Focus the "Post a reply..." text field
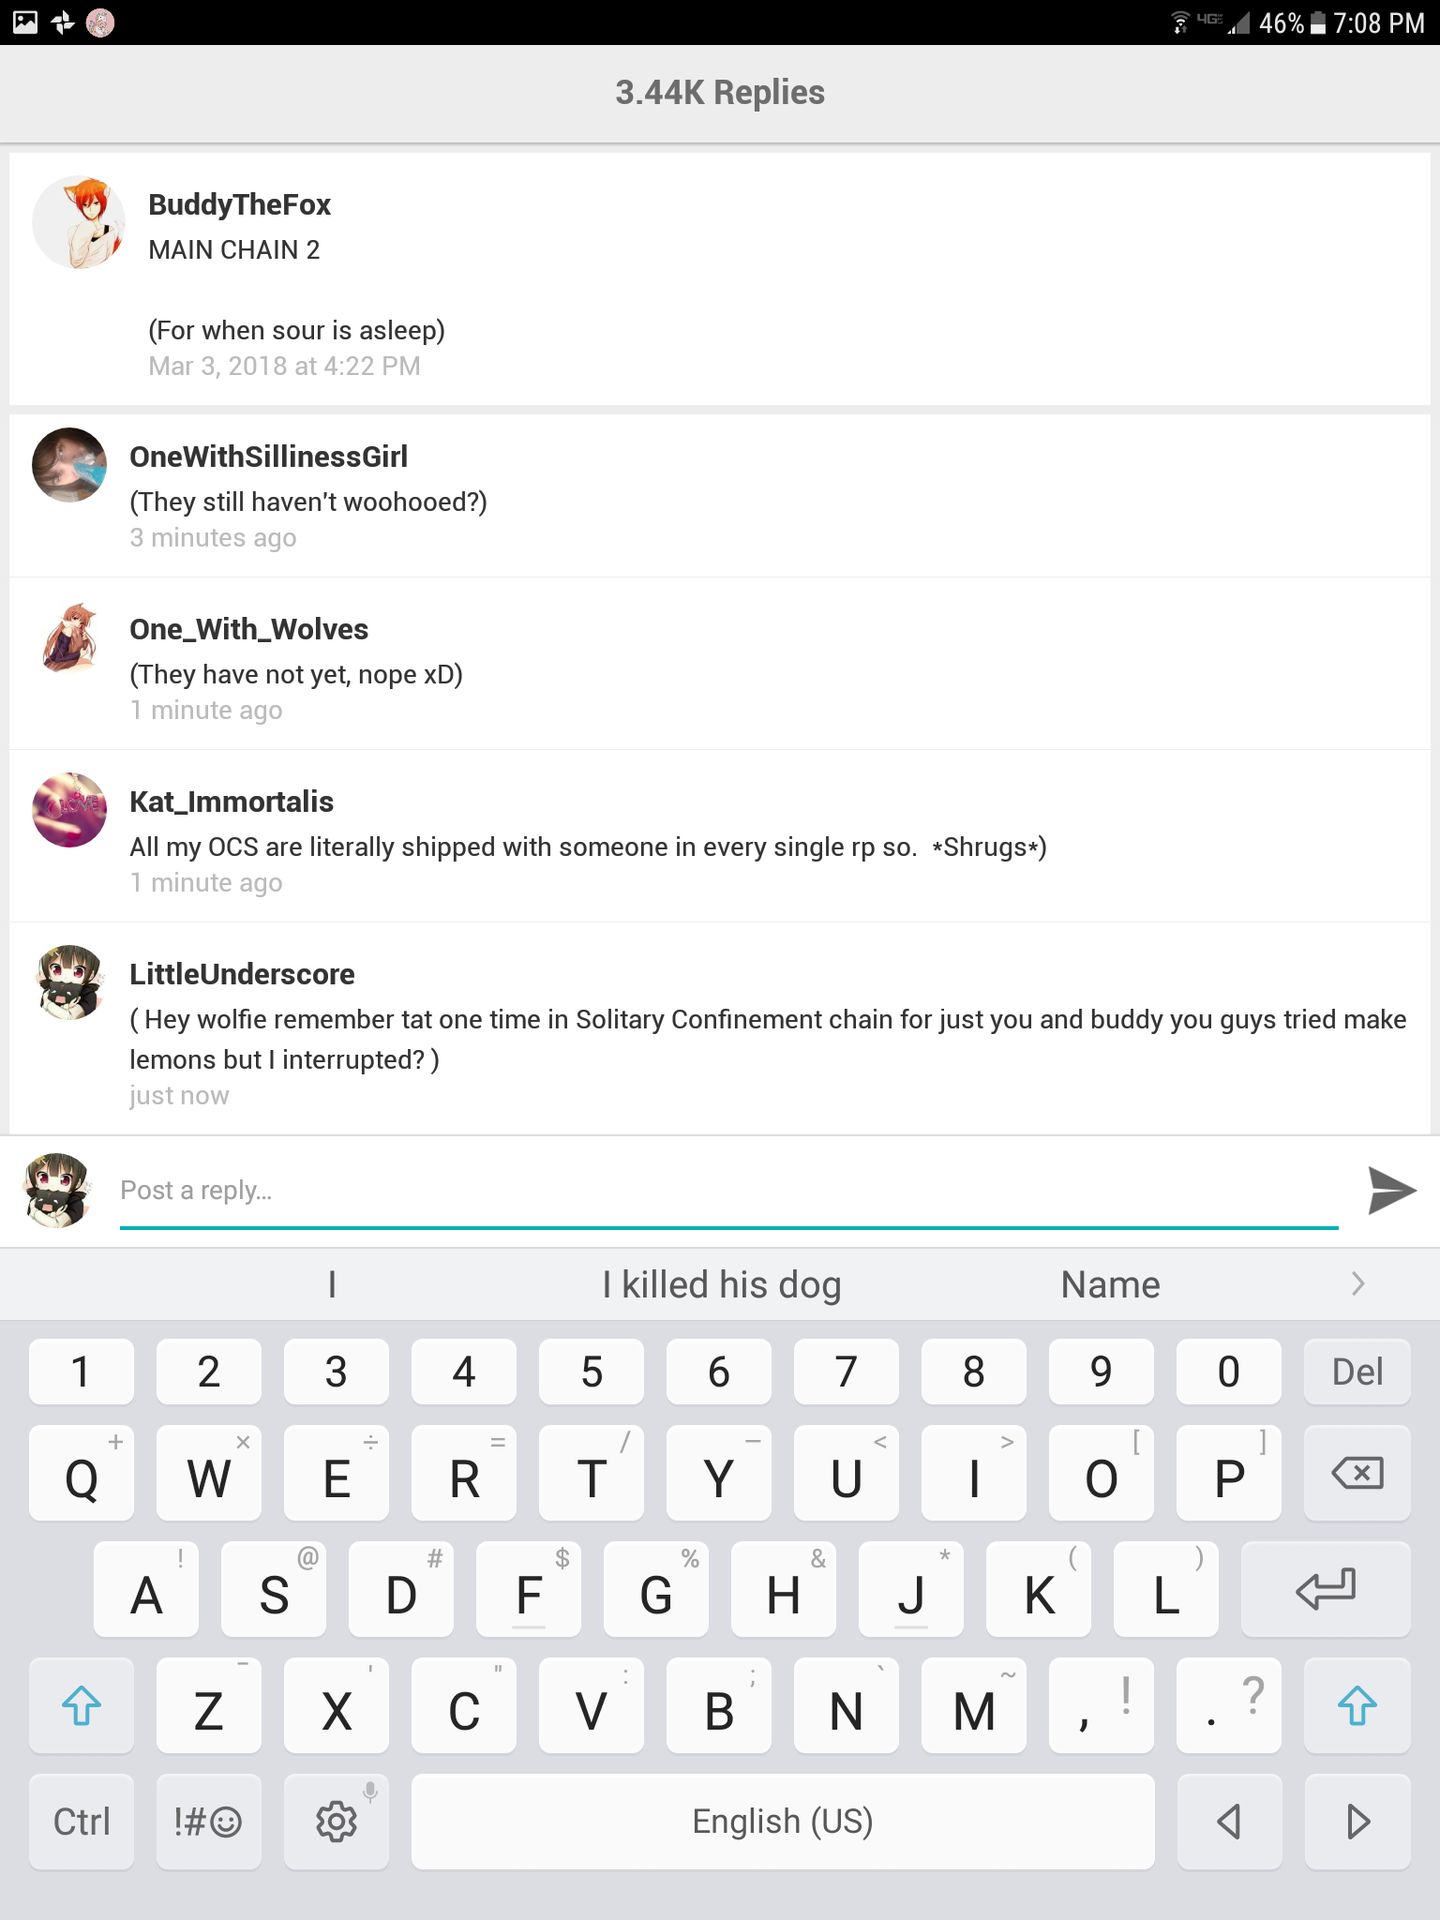 pos(729,1190)
